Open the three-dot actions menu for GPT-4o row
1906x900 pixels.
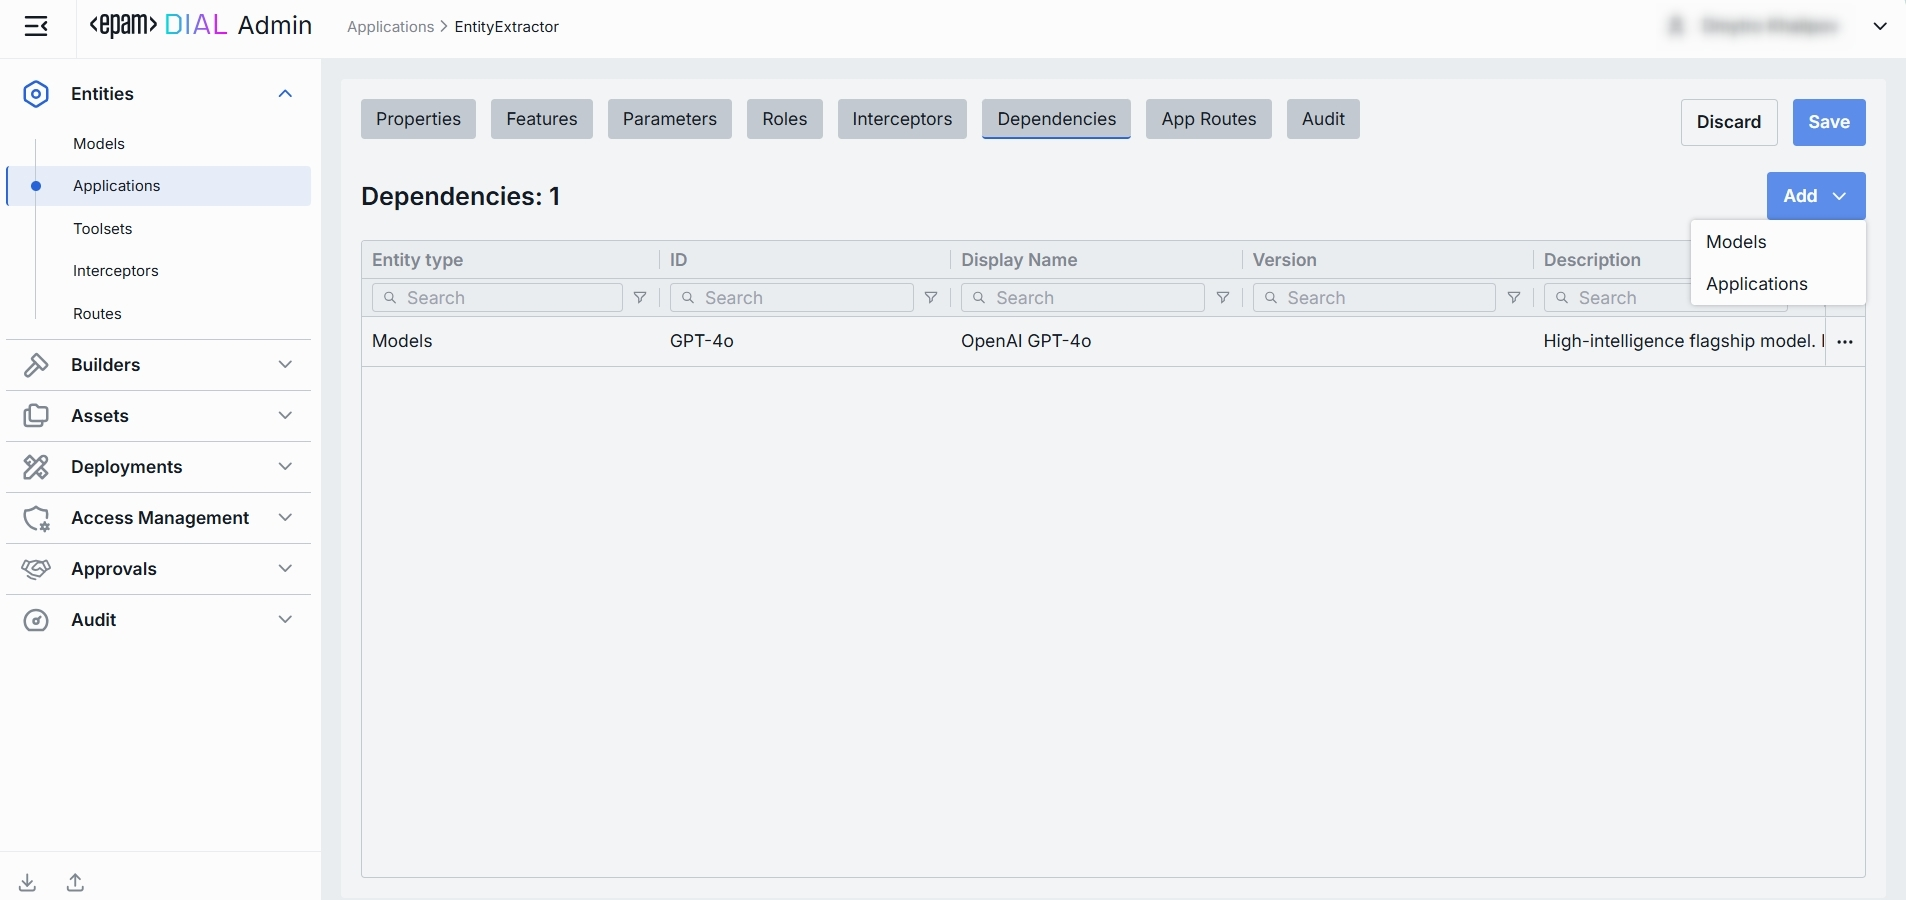[1845, 342]
